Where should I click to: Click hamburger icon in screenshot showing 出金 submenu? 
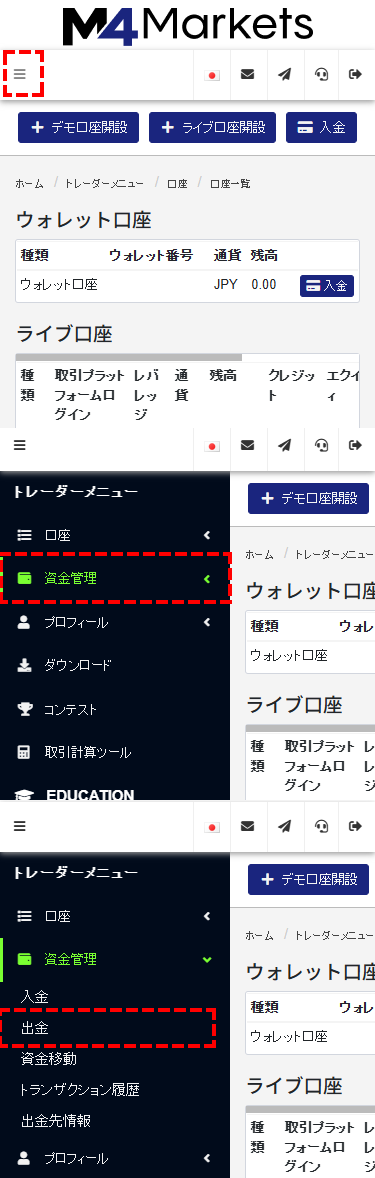[20, 826]
